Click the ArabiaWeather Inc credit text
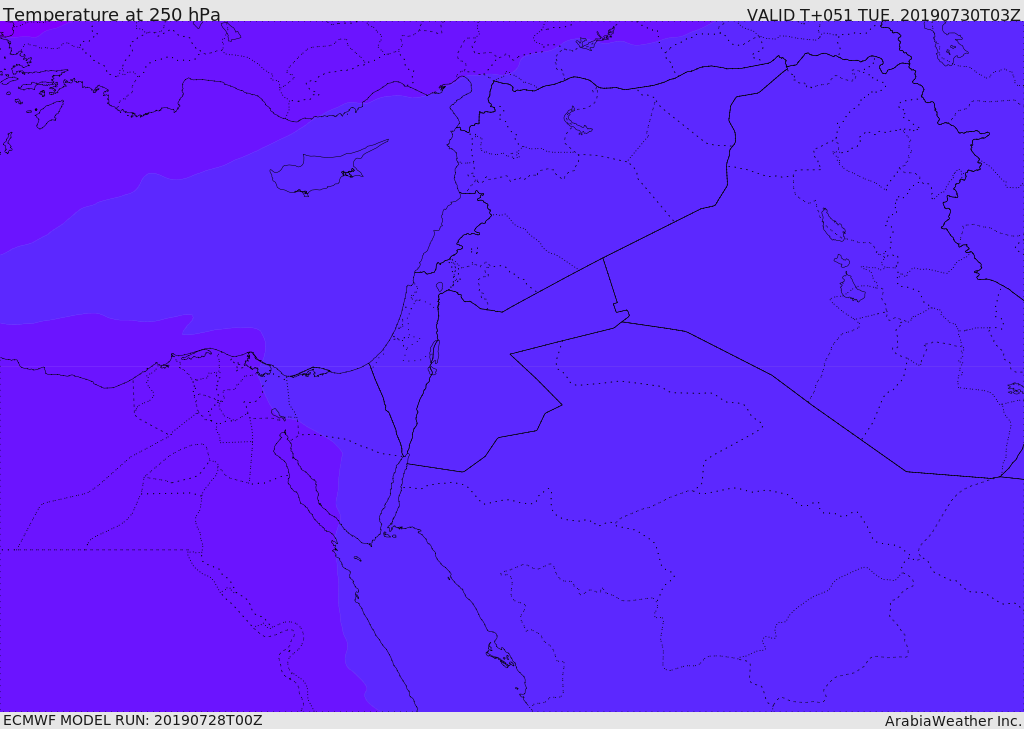 pos(953,721)
